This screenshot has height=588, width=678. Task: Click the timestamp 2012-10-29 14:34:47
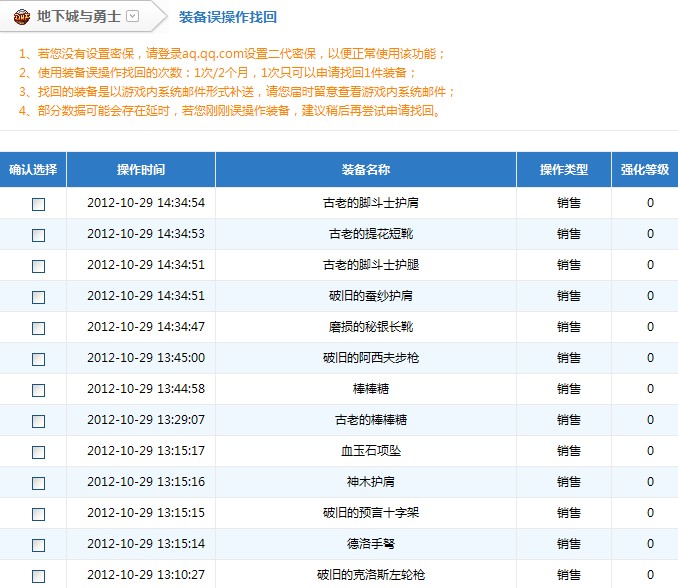point(146,326)
